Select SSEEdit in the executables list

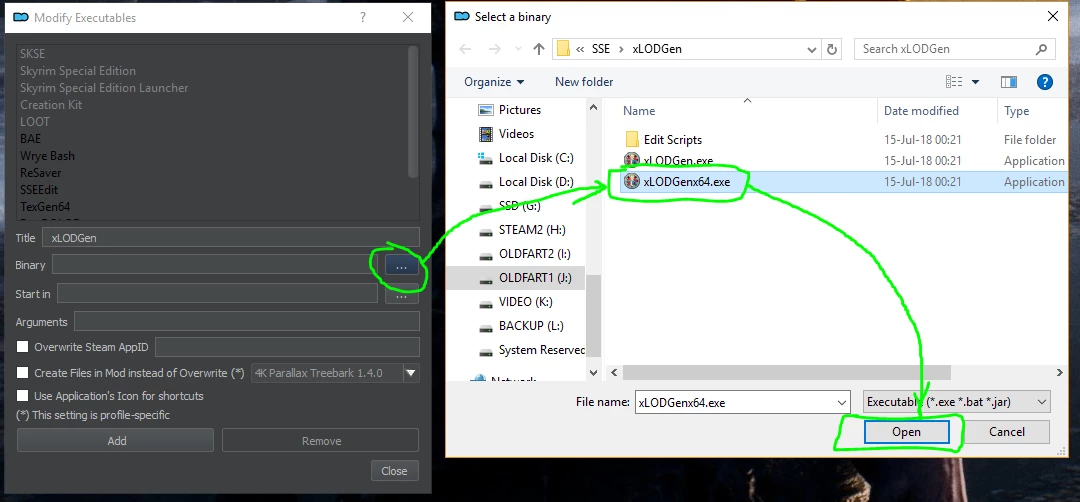click(39, 189)
